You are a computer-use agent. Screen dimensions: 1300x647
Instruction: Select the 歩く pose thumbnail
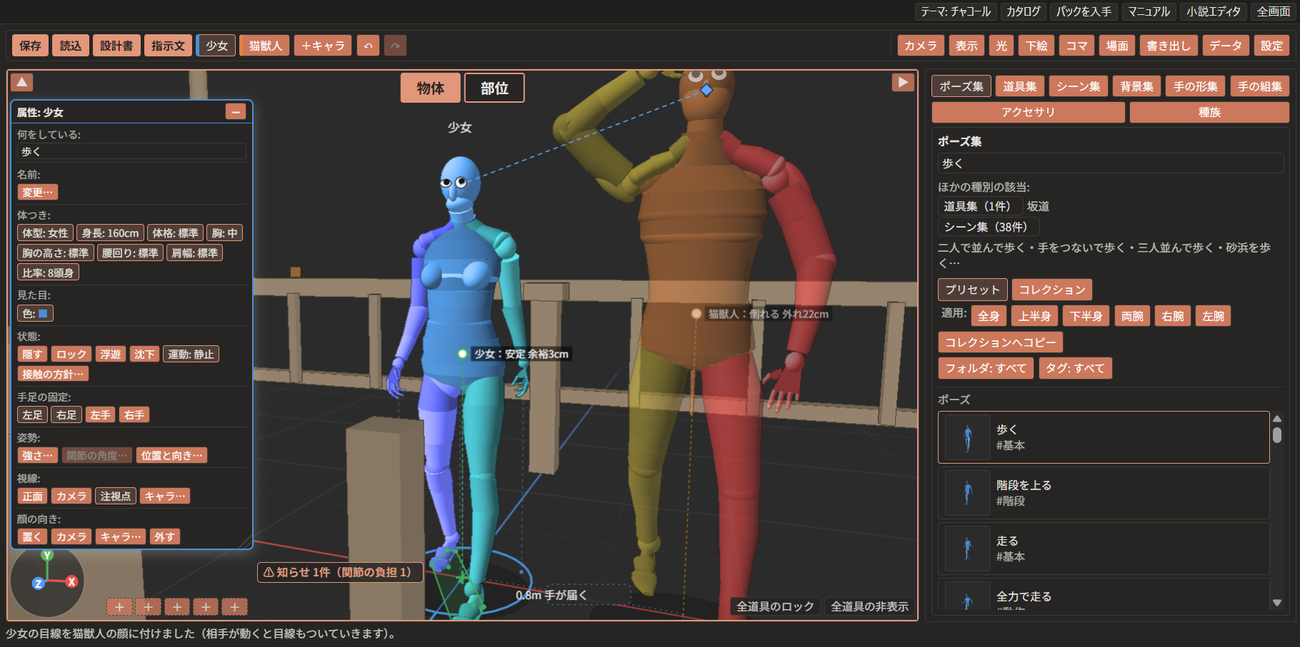968,437
